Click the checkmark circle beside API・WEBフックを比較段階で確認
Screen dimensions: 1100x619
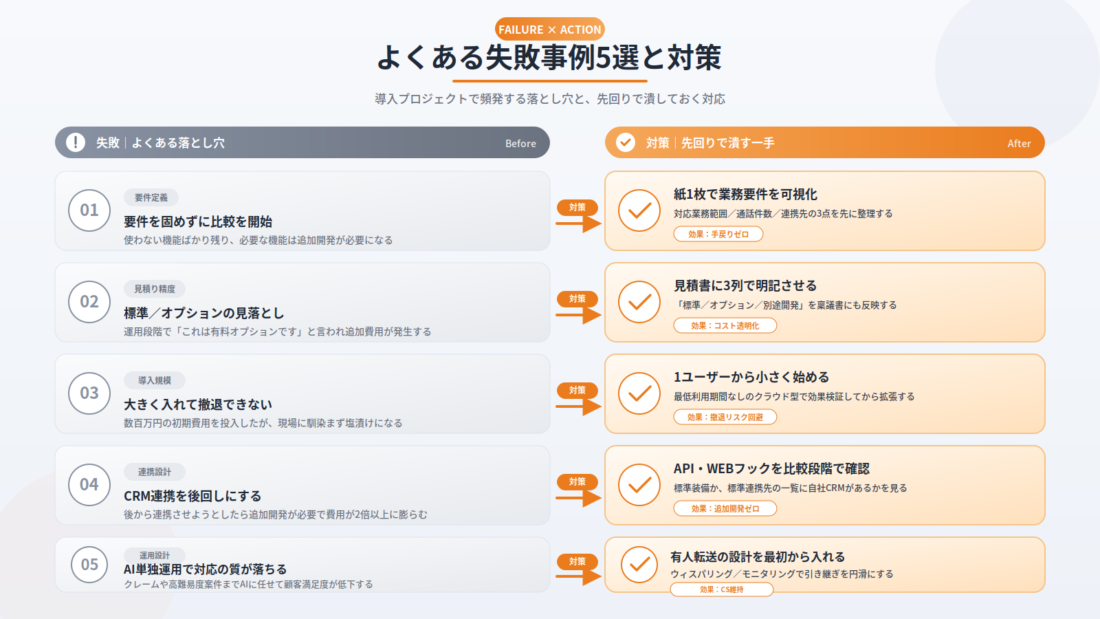click(639, 484)
